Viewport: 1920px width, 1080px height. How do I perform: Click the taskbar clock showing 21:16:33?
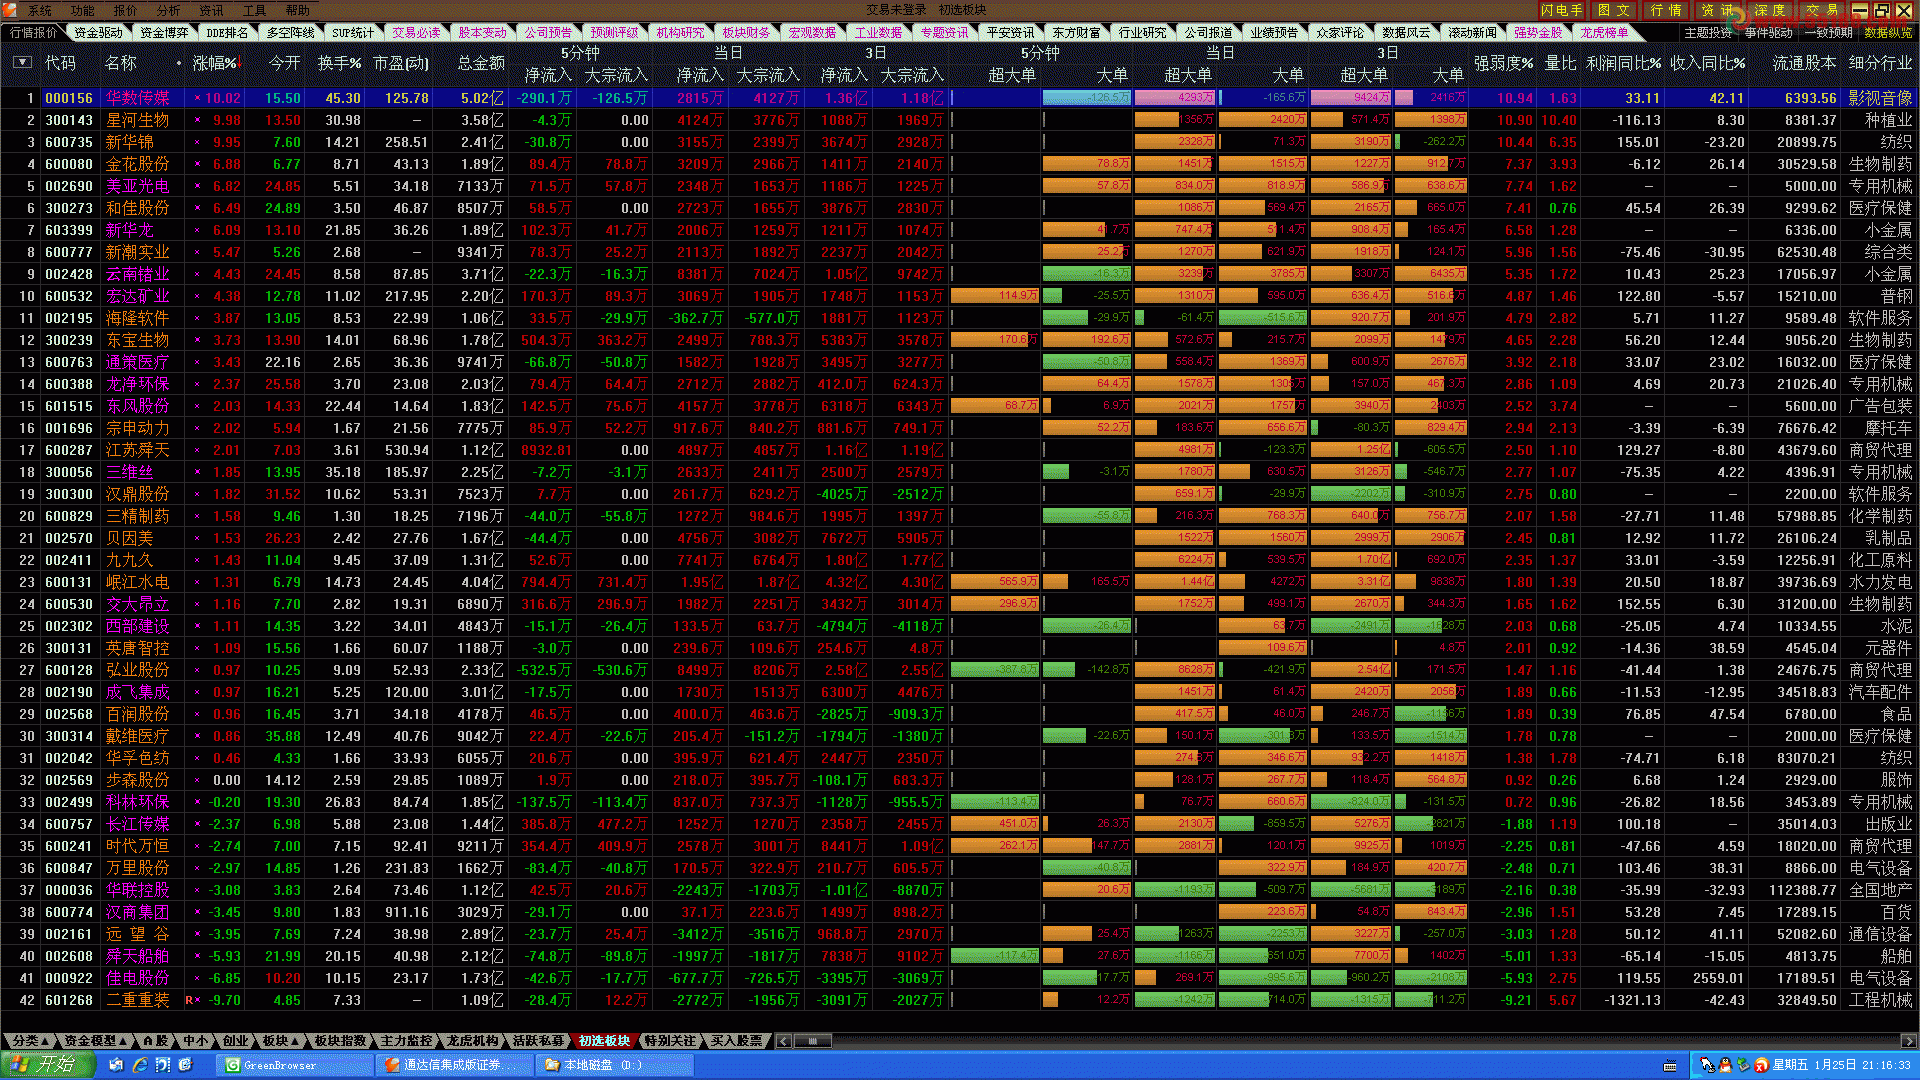tap(1886, 1065)
